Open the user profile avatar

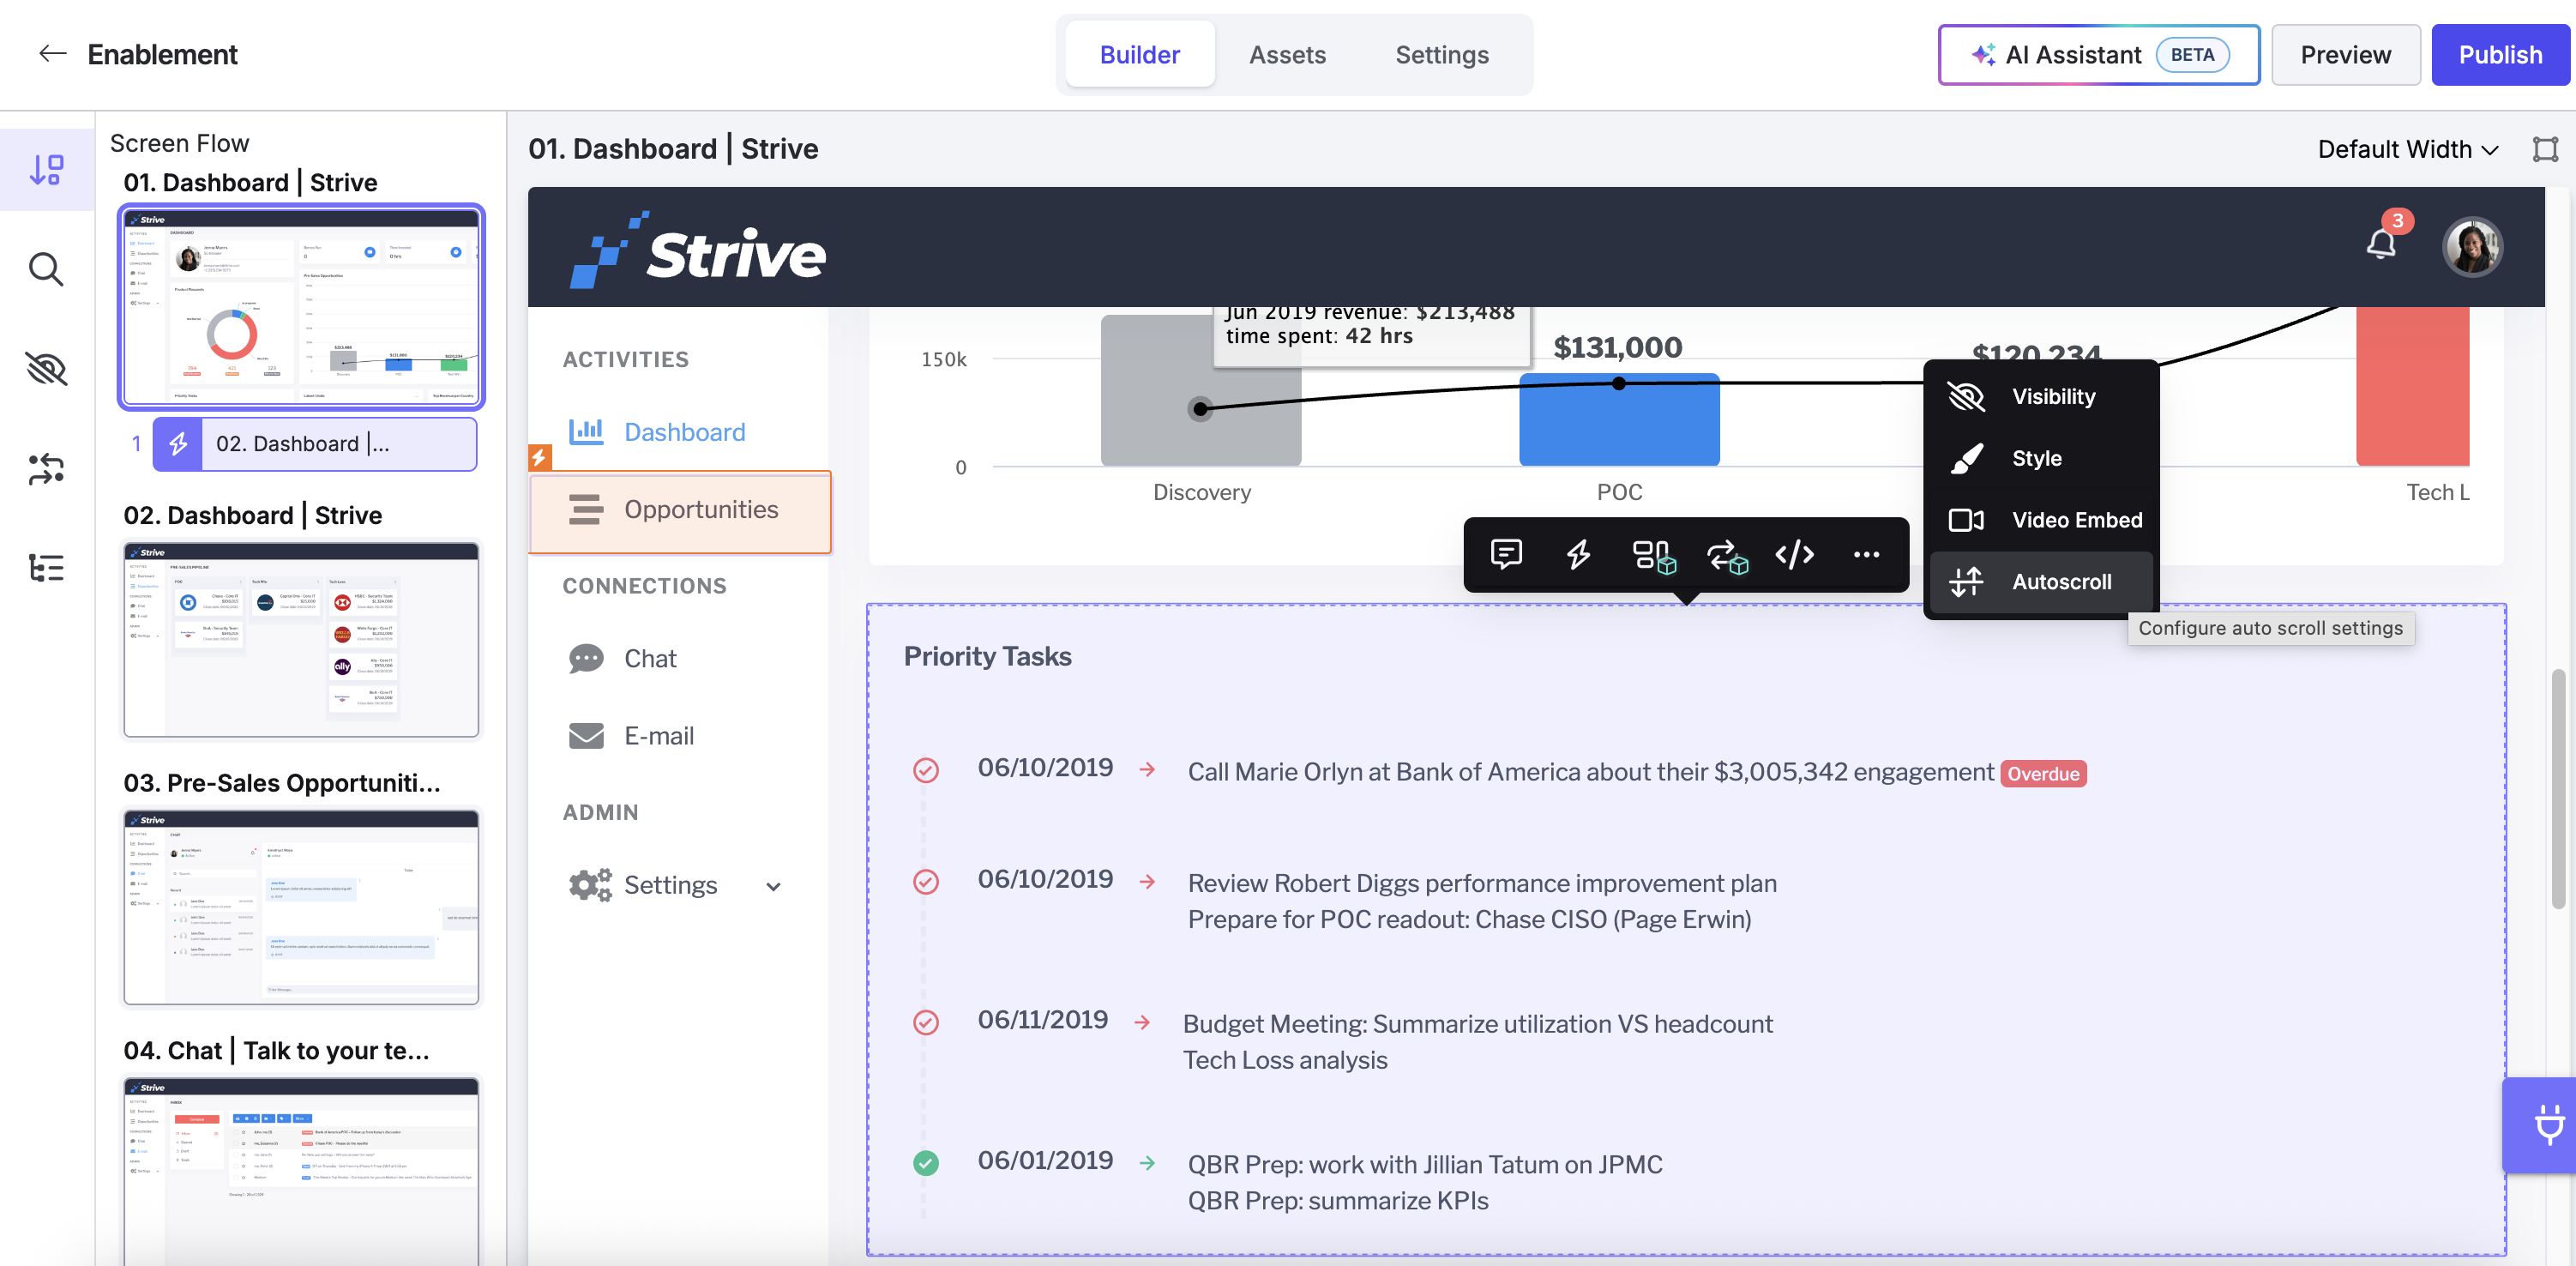(2472, 247)
